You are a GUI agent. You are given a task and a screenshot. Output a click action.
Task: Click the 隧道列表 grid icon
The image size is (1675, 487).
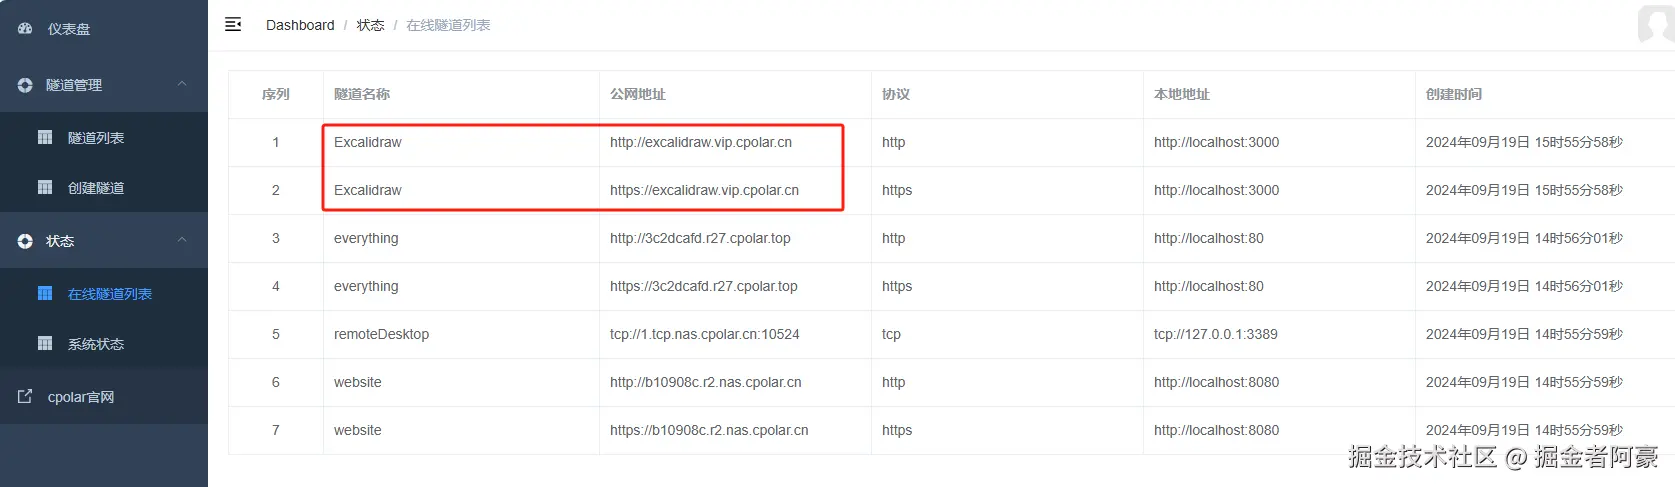point(45,137)
